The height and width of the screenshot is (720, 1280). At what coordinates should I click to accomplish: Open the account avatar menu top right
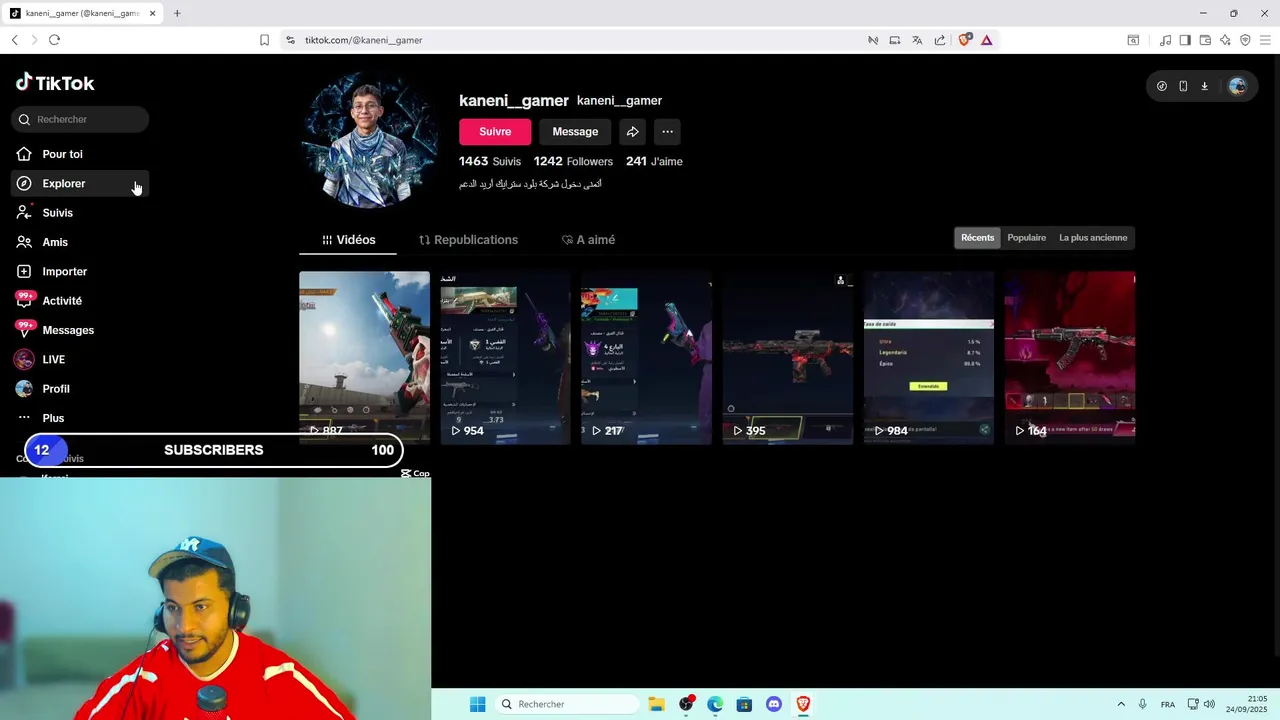[x=1237, y=86]
